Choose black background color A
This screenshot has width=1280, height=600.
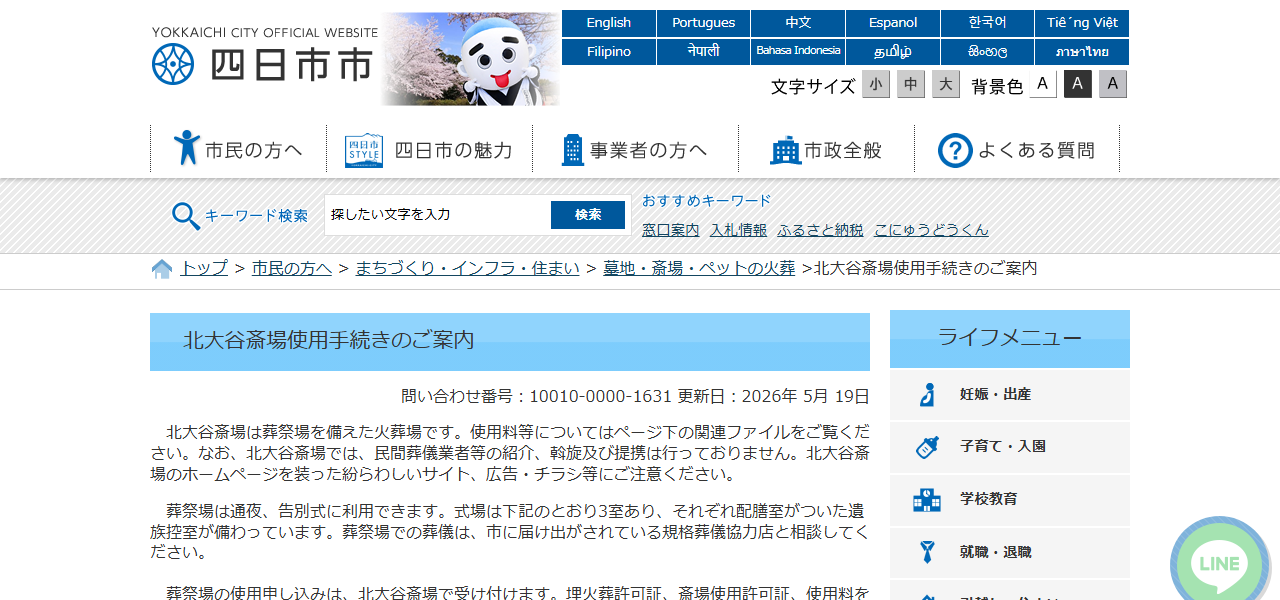coord(1077,84)
